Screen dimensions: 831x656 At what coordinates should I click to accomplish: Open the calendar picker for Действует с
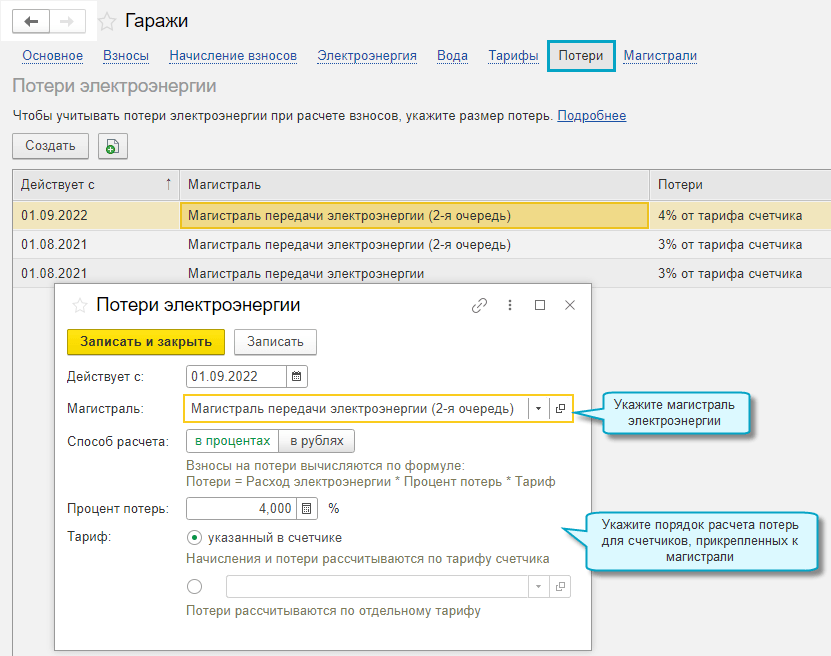click(297, 376)
